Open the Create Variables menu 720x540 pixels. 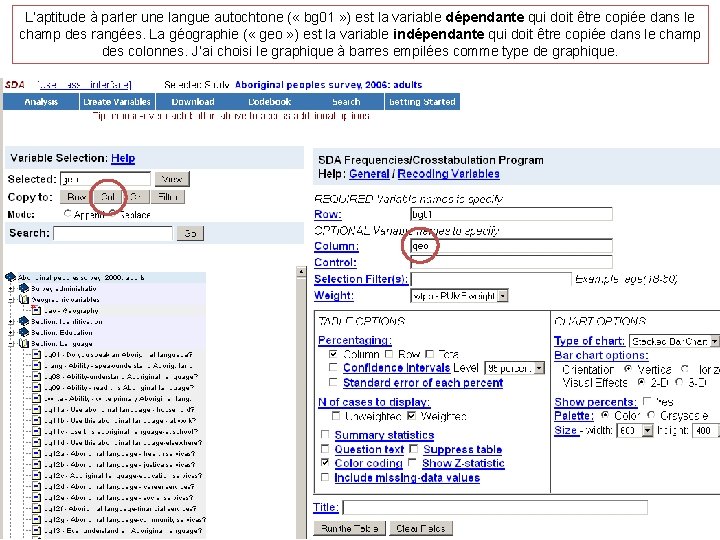click(117, 102)
